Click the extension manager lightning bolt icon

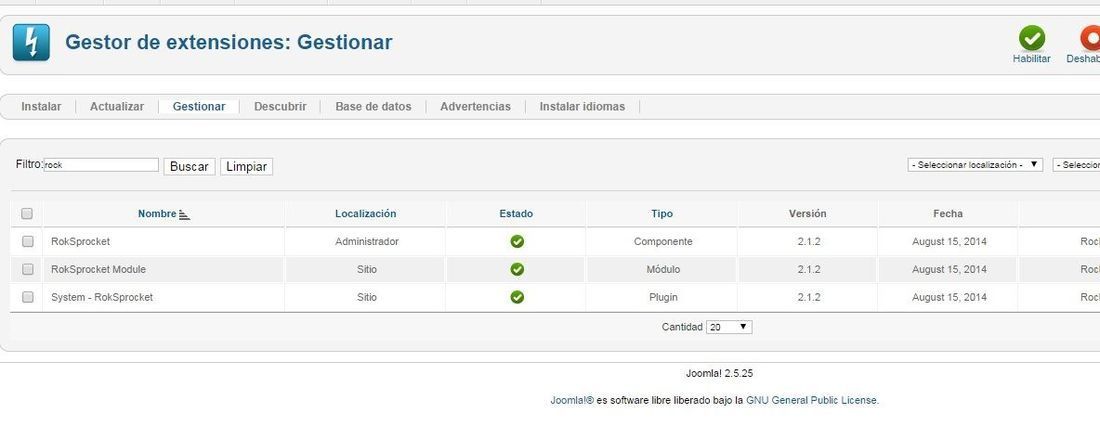31,42
